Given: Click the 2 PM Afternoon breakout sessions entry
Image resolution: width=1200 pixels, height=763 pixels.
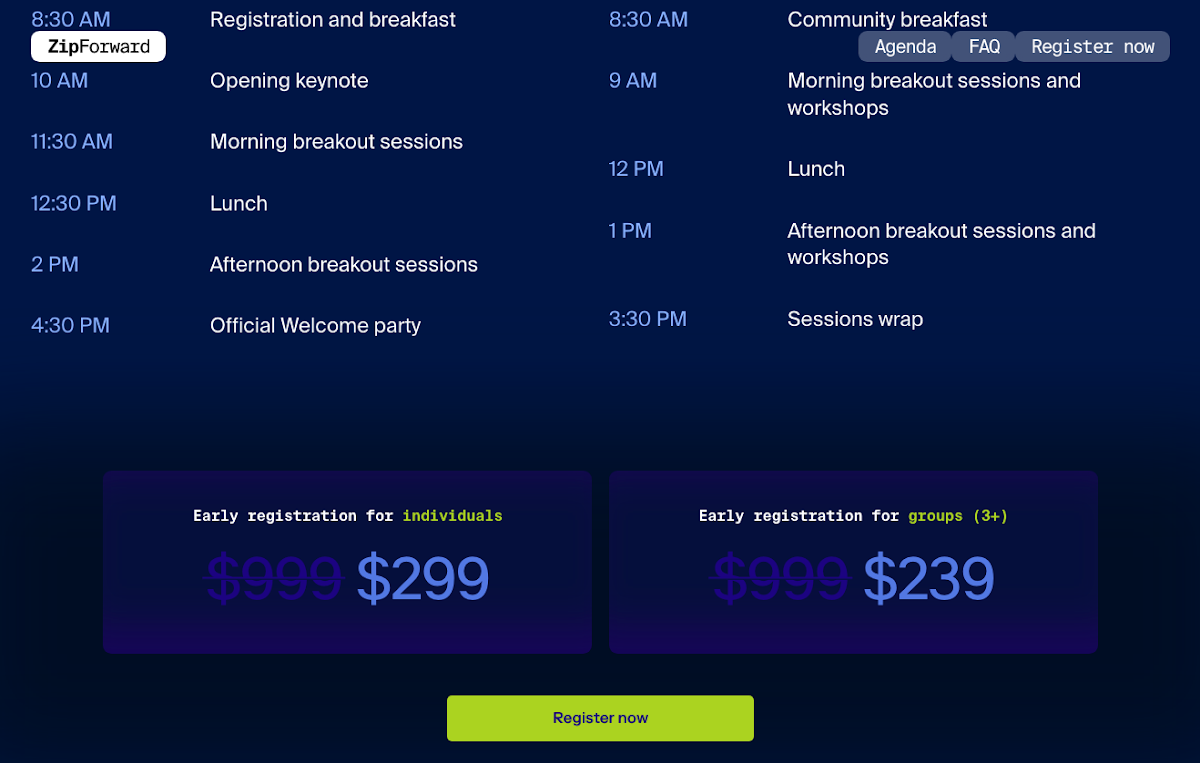Looking at the screenshot, I should [x=344, y=265].
